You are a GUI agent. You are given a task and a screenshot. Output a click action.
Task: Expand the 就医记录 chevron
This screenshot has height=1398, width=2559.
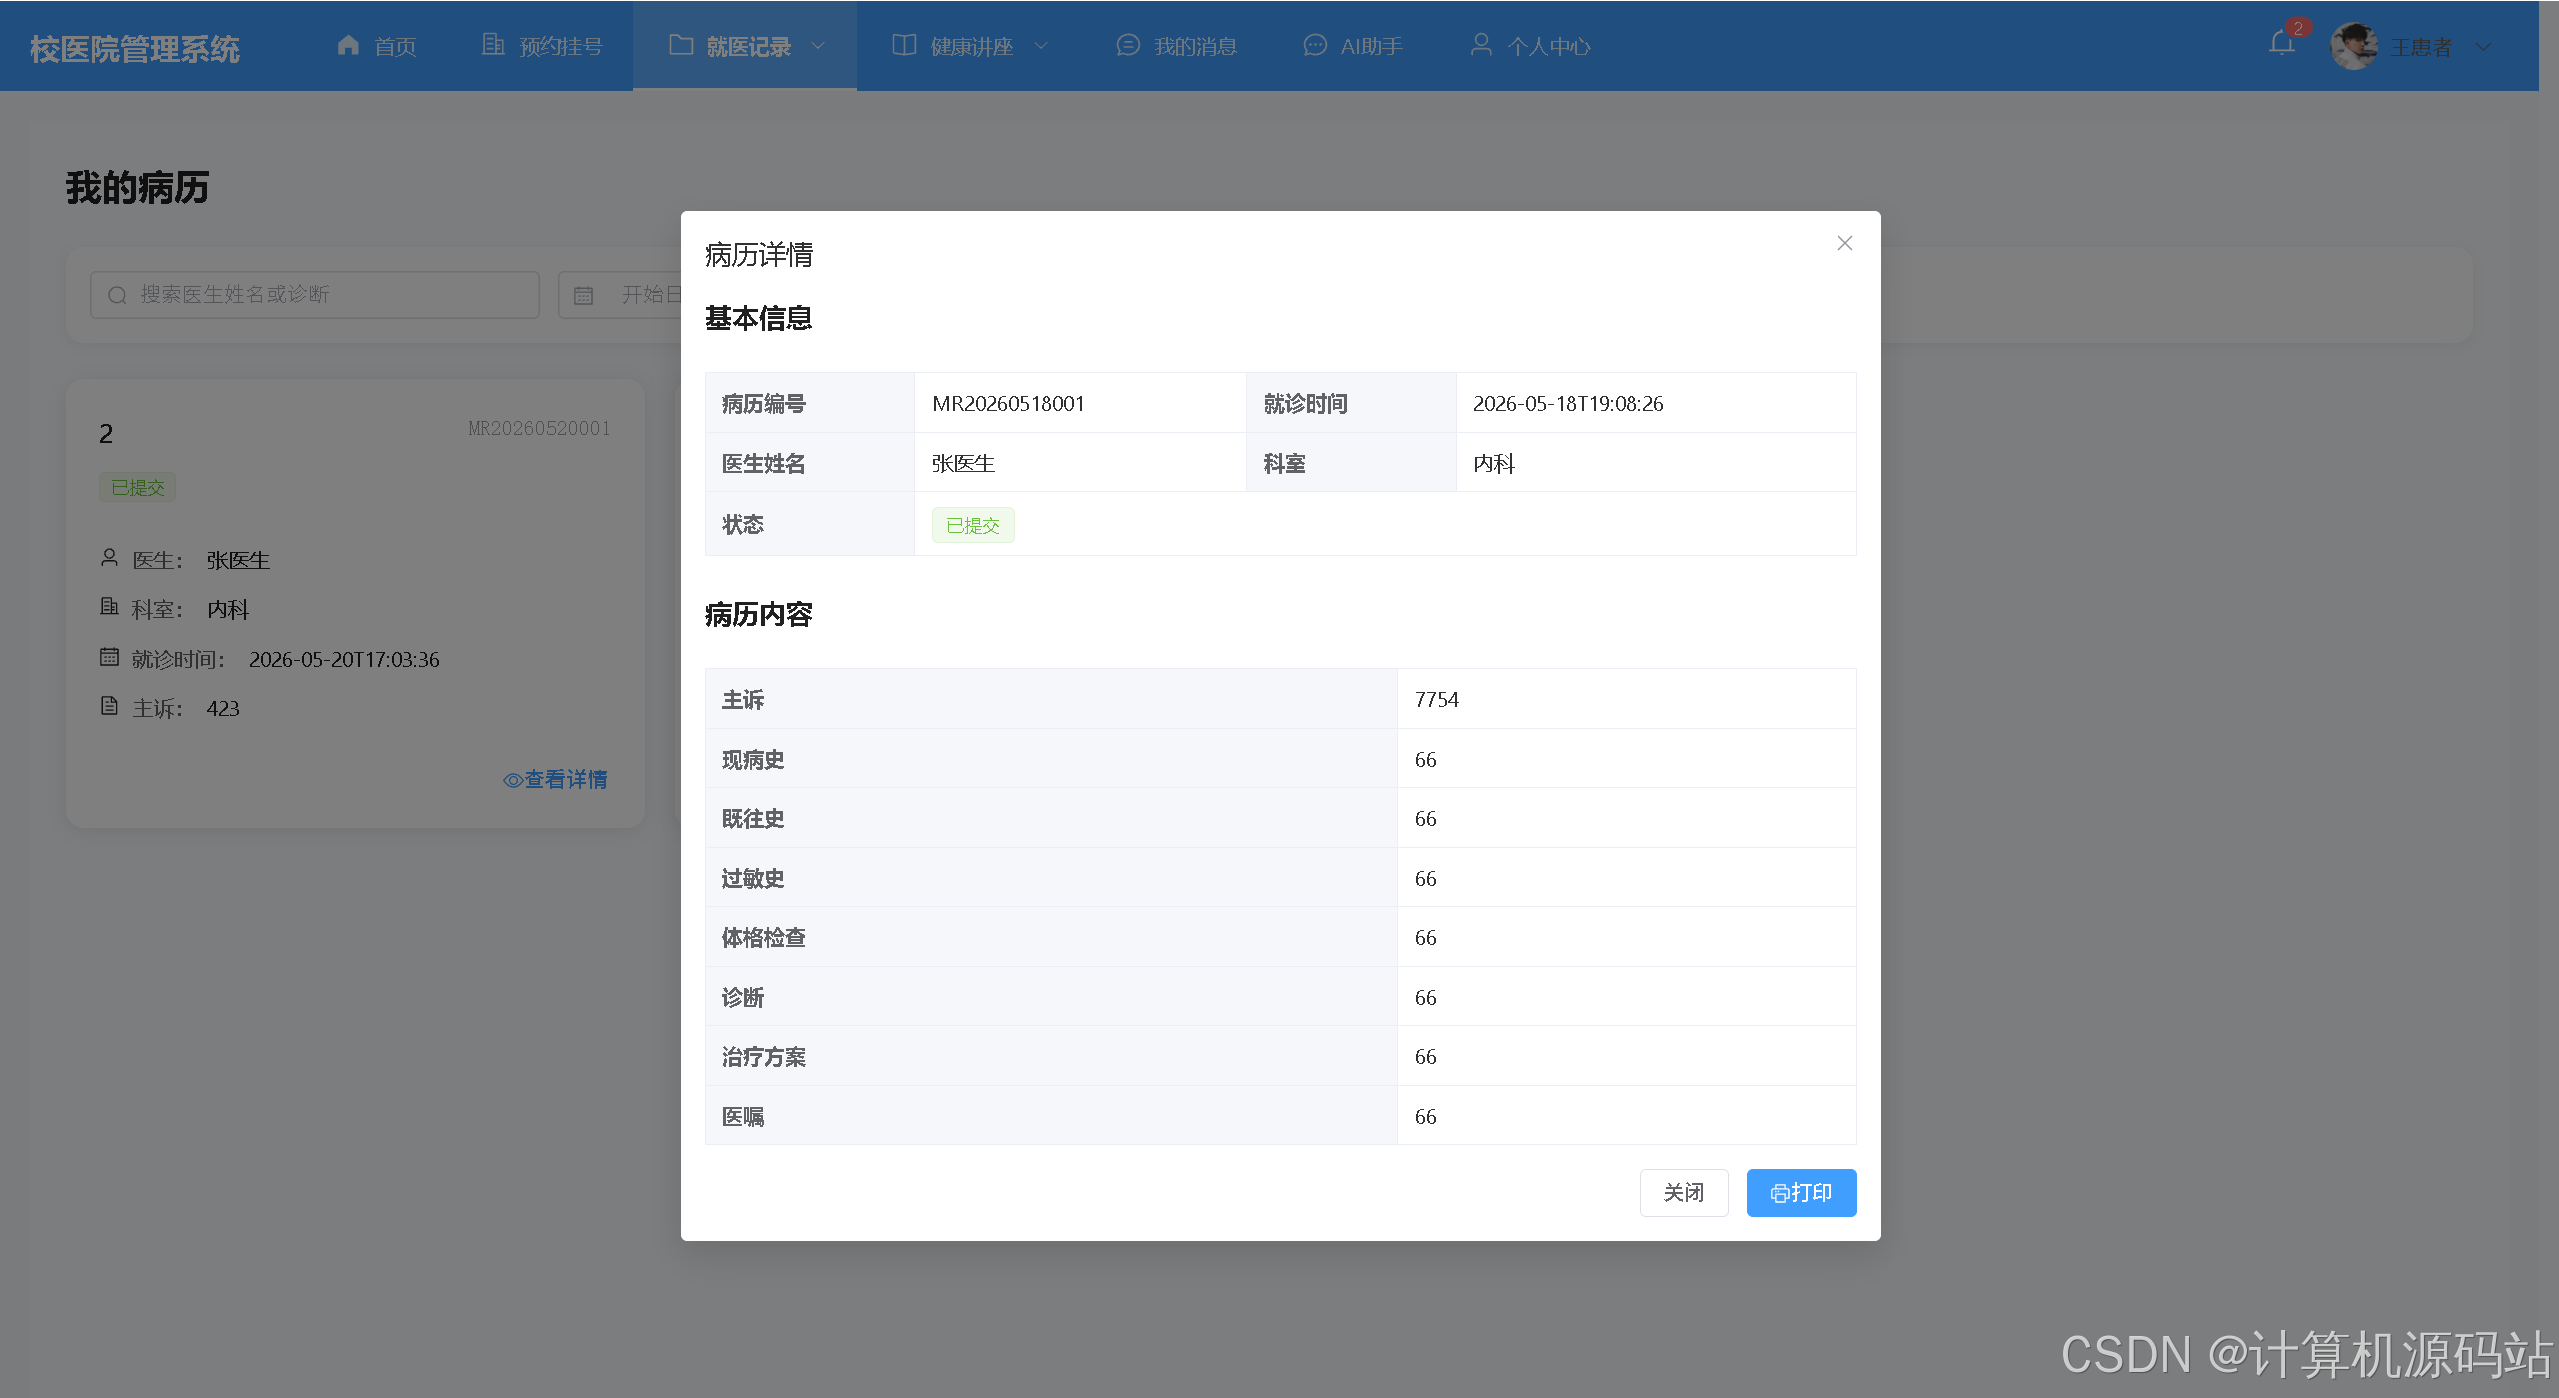pyautogui.click(x=818, y=46)
